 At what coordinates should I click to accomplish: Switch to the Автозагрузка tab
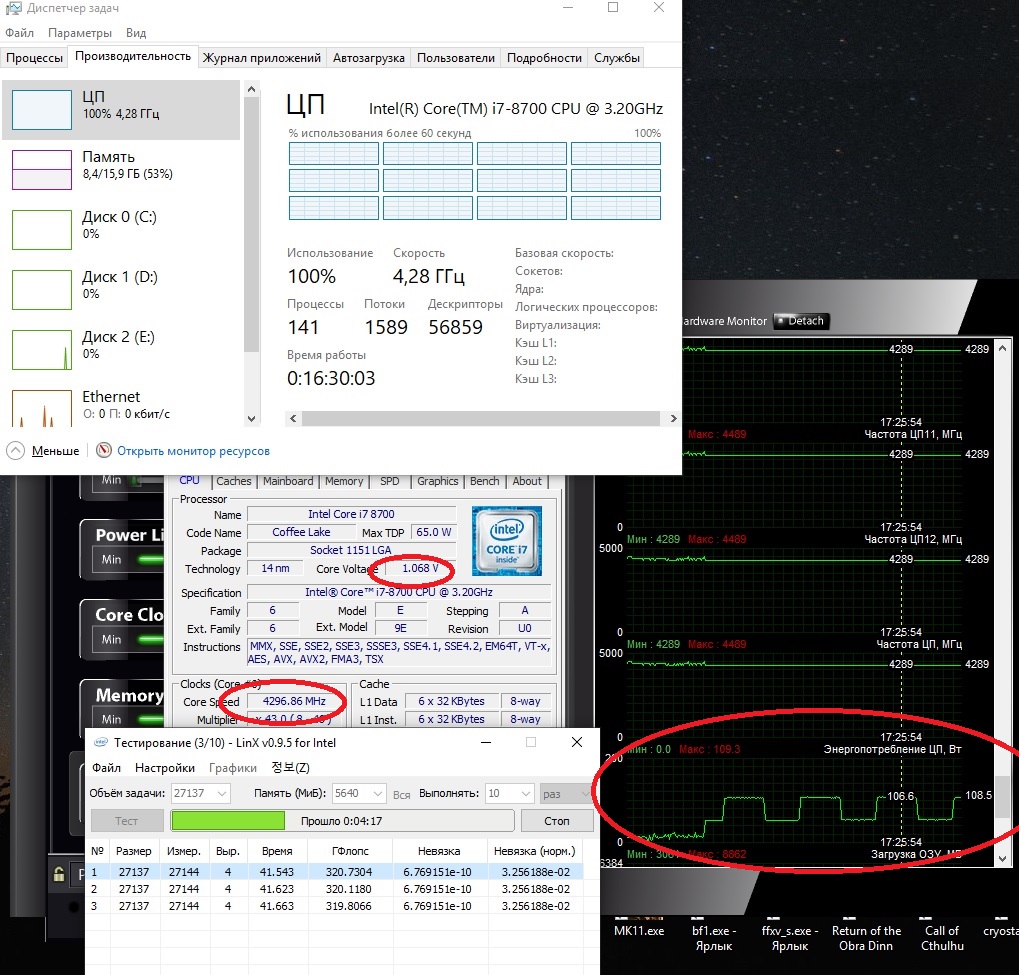click(368, 58)
